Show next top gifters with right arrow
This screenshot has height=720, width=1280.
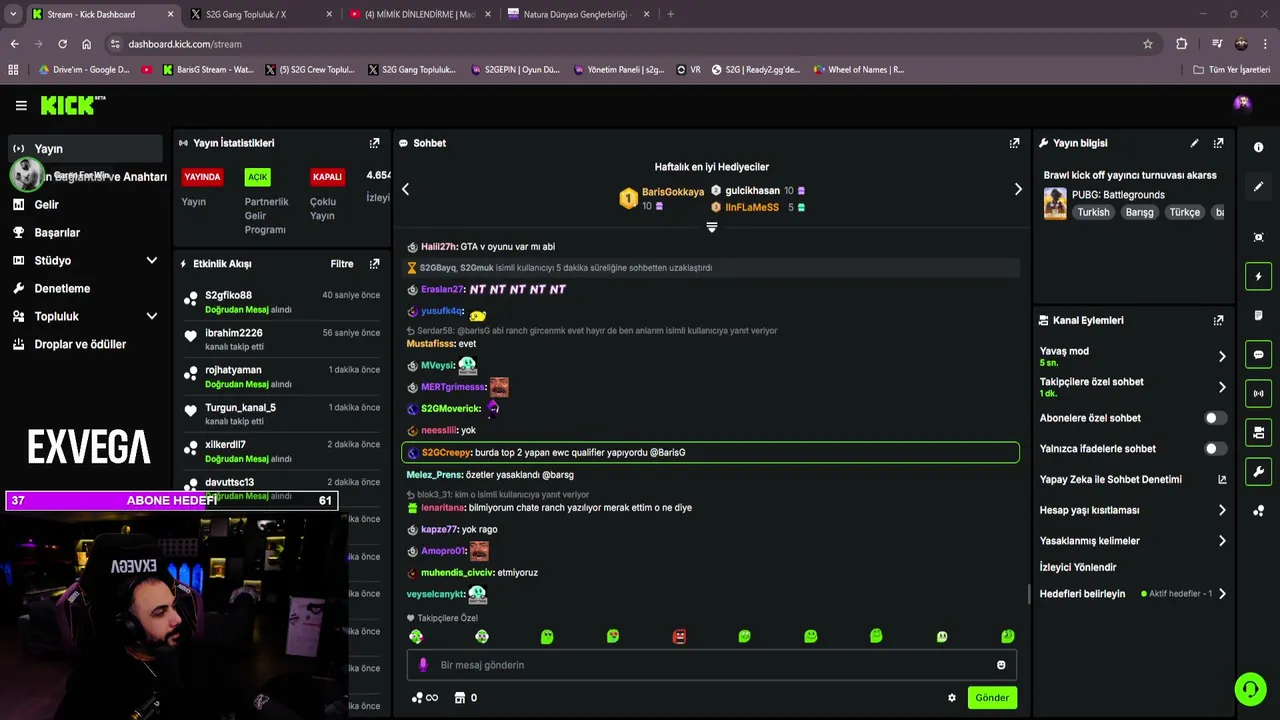click(x=1018, y=189)
